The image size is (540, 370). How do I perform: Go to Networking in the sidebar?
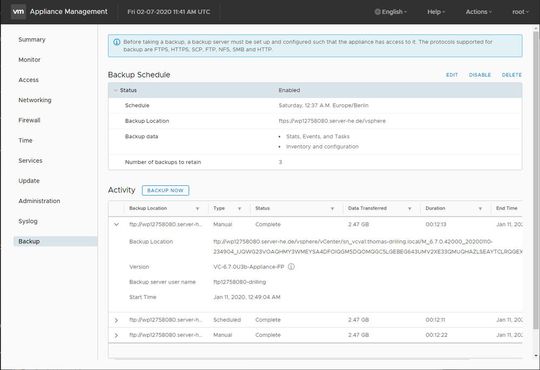[x=35, y=100]
